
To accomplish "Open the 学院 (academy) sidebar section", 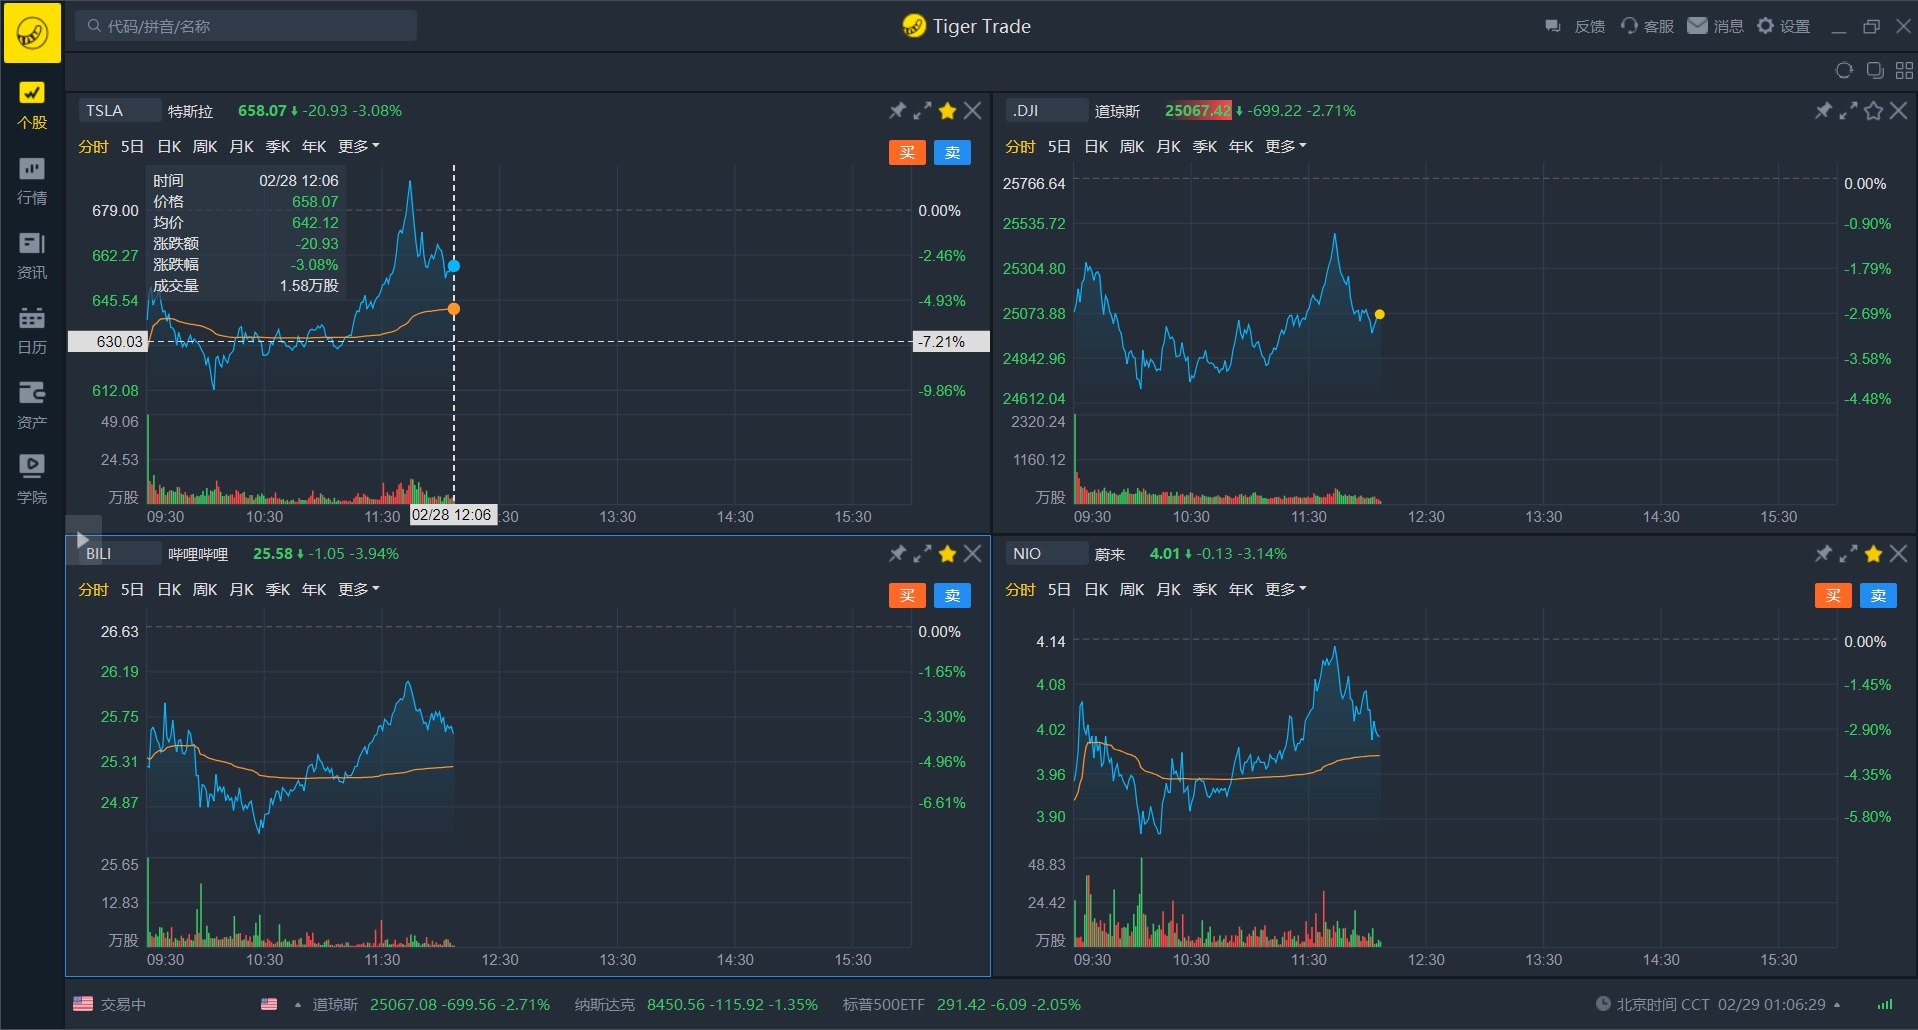I will (x=32, y=481).
